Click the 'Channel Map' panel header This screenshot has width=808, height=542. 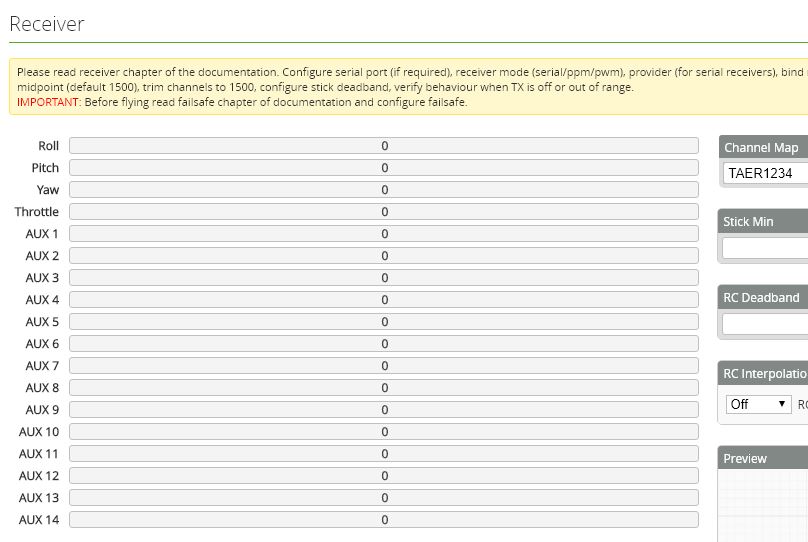click(x=763, y=147)
